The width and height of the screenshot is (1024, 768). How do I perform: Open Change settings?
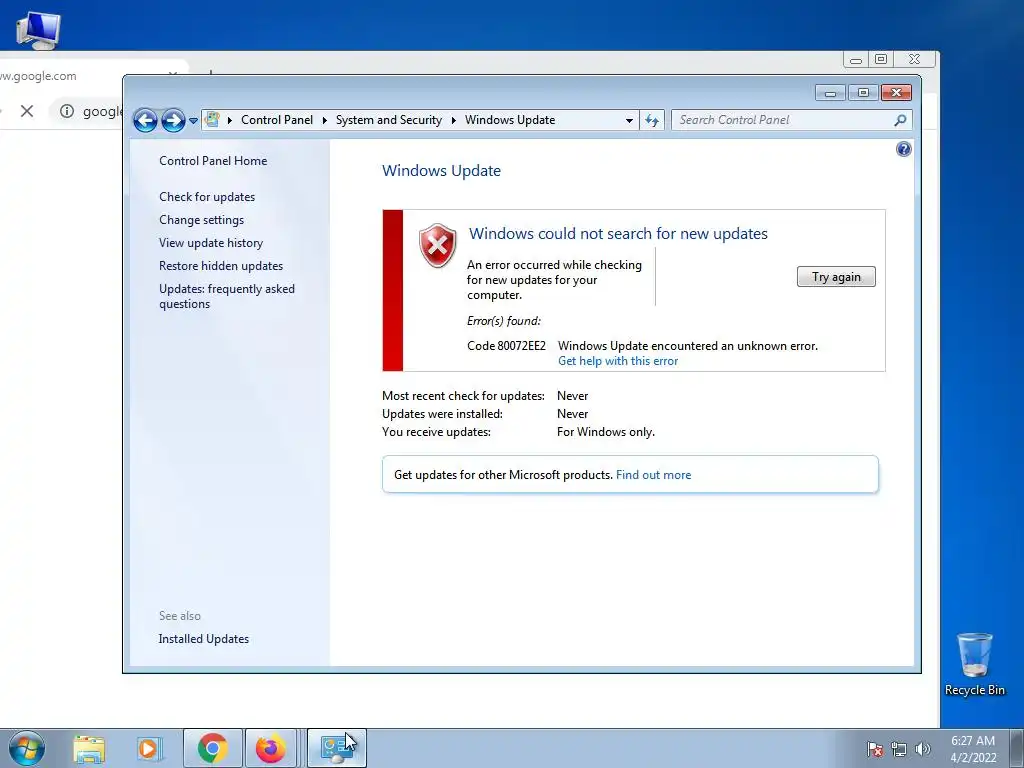(x=201, y=220)
